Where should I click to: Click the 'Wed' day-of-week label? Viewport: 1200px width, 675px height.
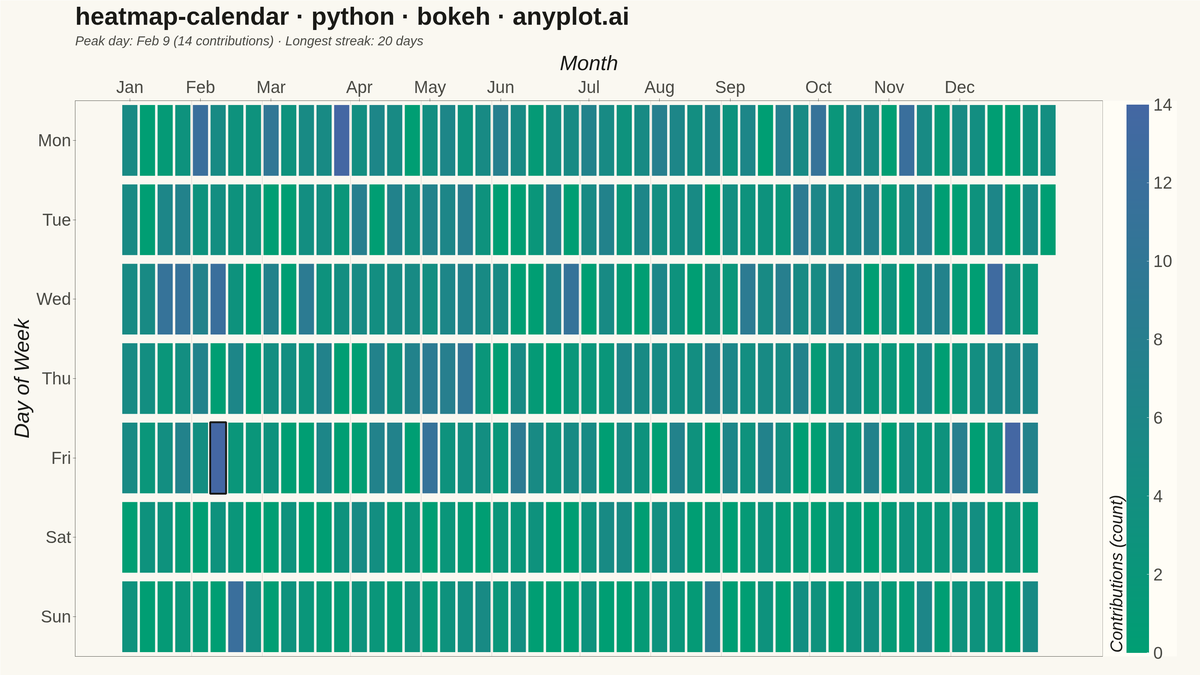(x=54, y=299)
